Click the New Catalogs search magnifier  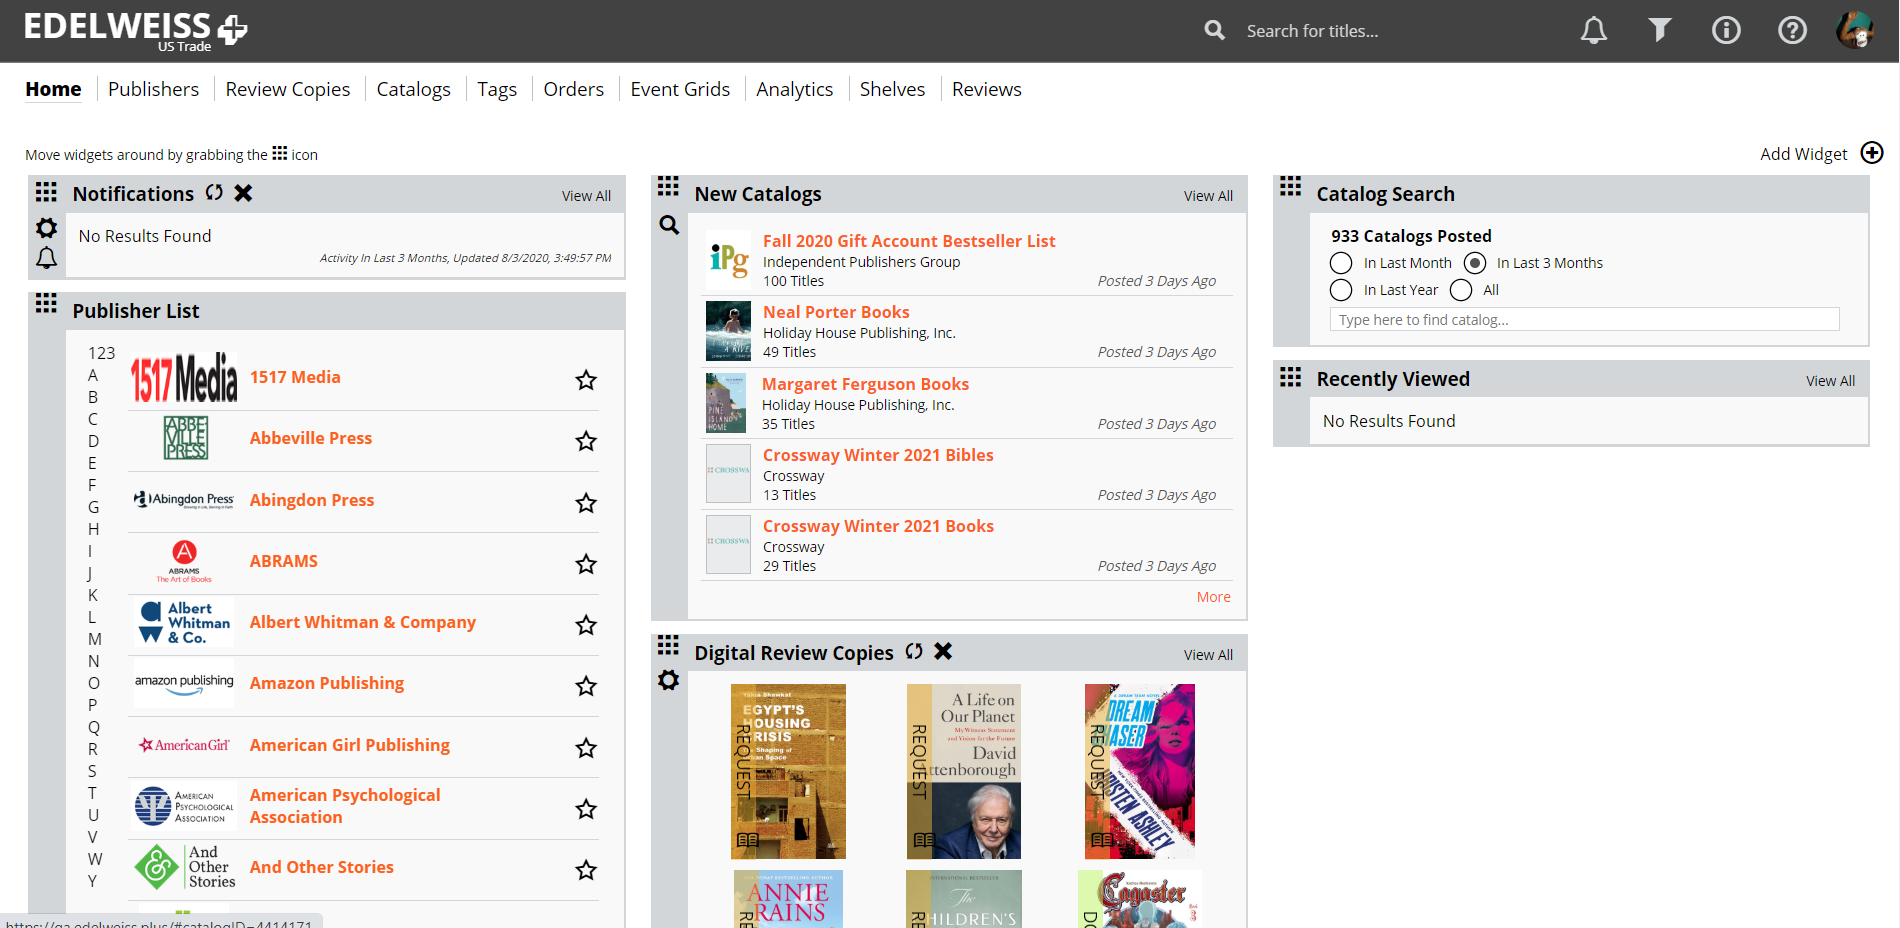click(669, 225)
